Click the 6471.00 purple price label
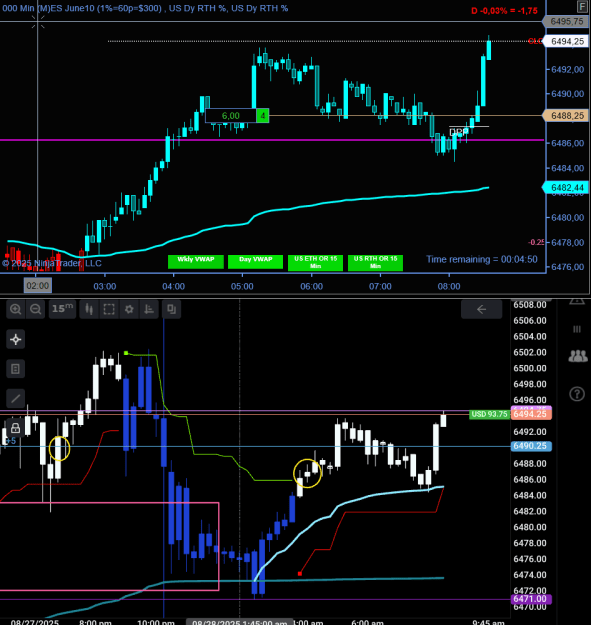The width and height of the screenshot is (591, 625). point(531,599)
